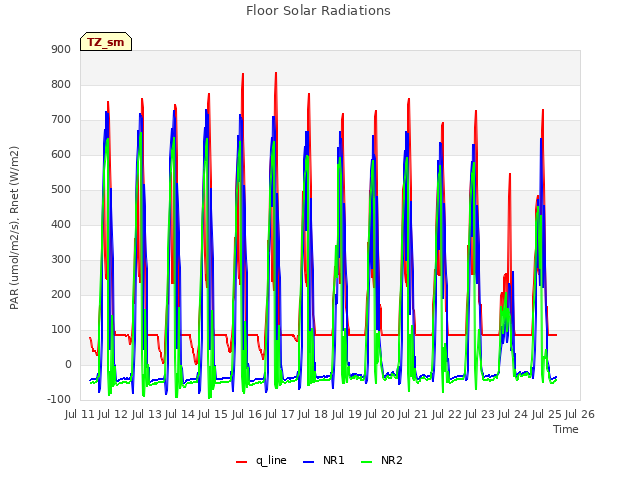Click the green NR2 legend swatch
This screenshot has height=480, width=640.
[x=367, y=462]
